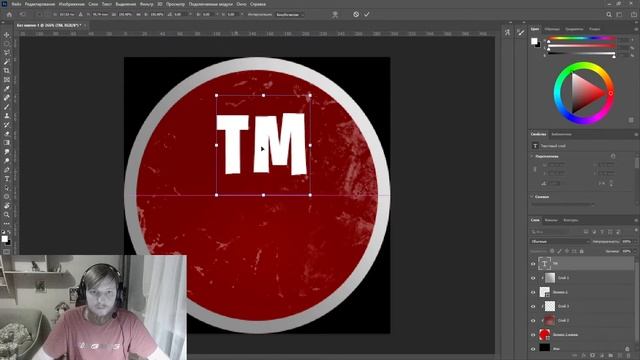The height and width of the screenshot is (360, 640).
Task: Select the Lasso tool
Action: tap(7, 53)
